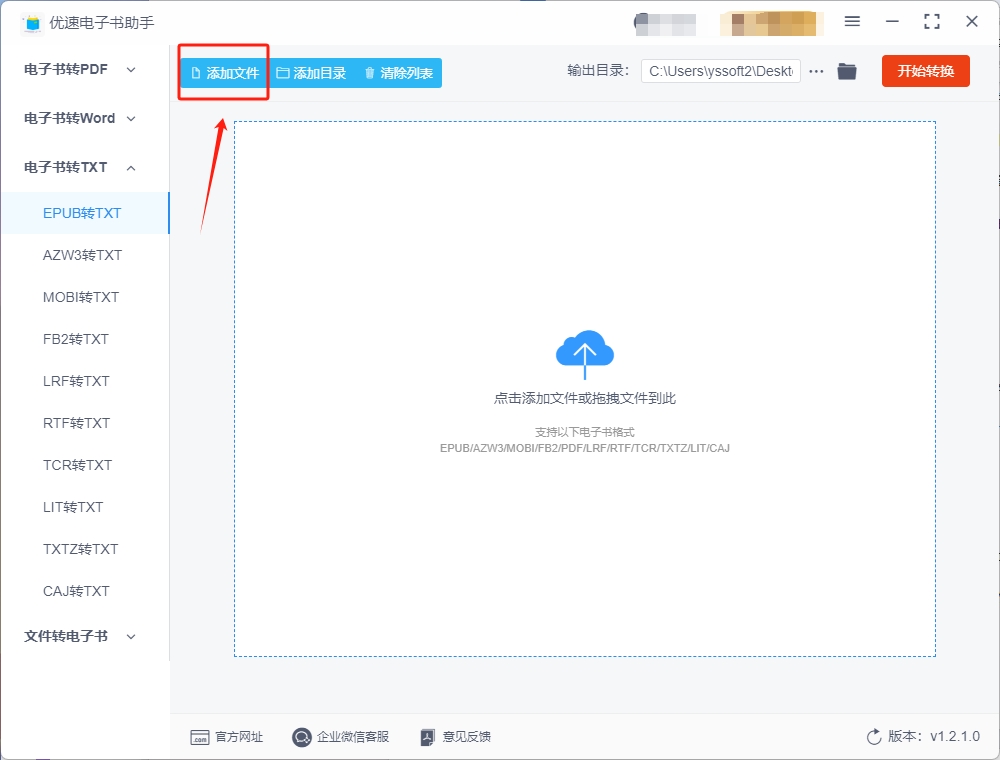Click the output directory path field

pyautogui.click(x=721, y=71)
